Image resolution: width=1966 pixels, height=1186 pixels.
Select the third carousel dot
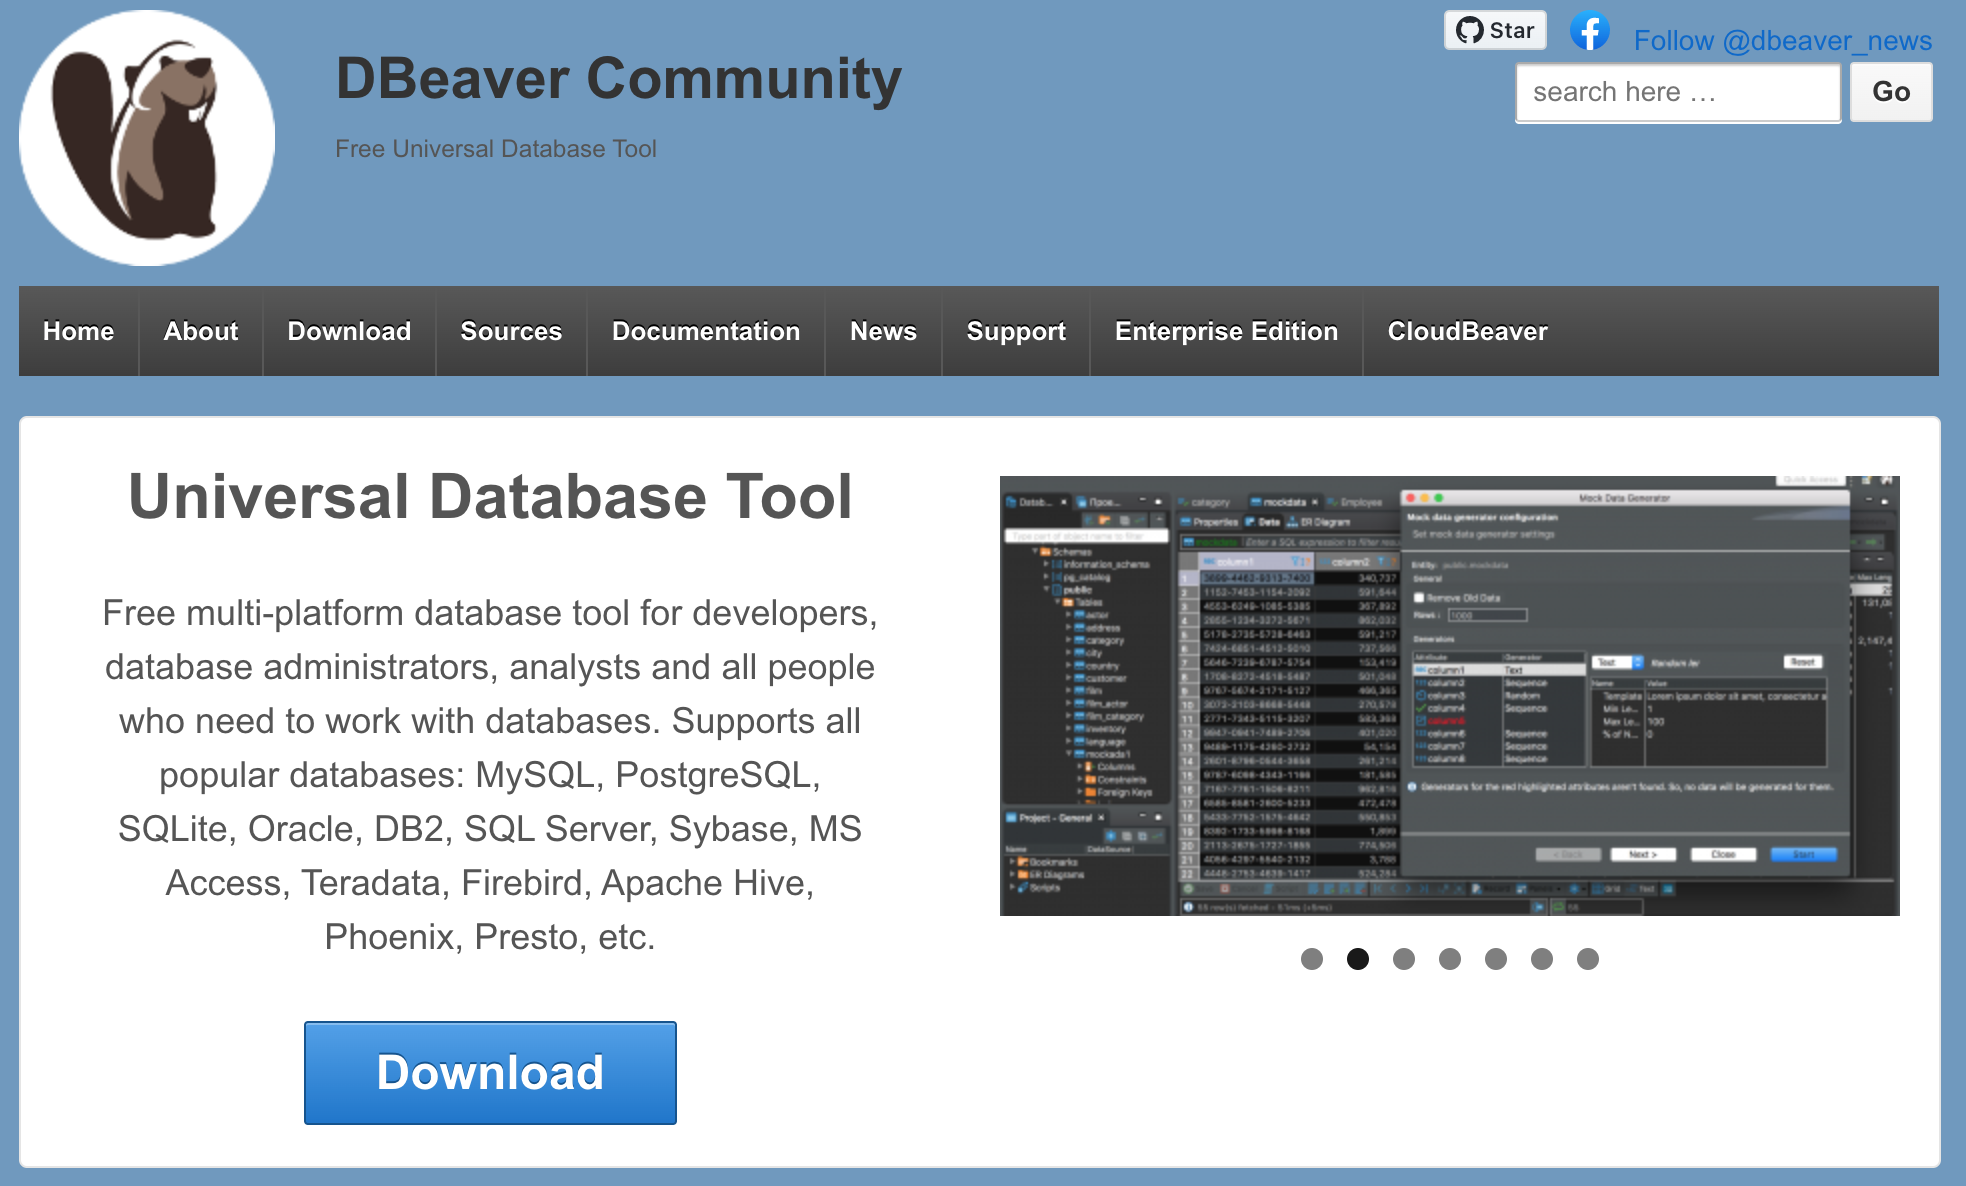[x=1404, y=959]
